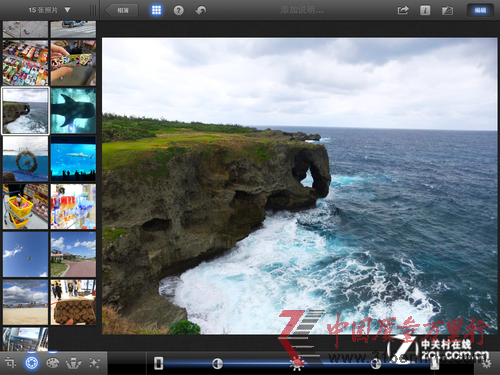Toggle the blue edit mode button
Screen dimensions: 500x375
pos(480,10)
